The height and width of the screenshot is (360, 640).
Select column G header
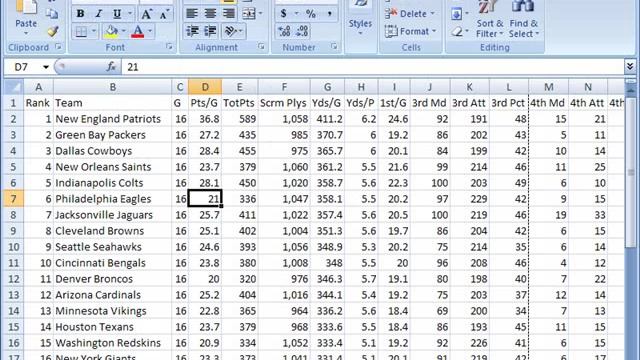point(327,87)
